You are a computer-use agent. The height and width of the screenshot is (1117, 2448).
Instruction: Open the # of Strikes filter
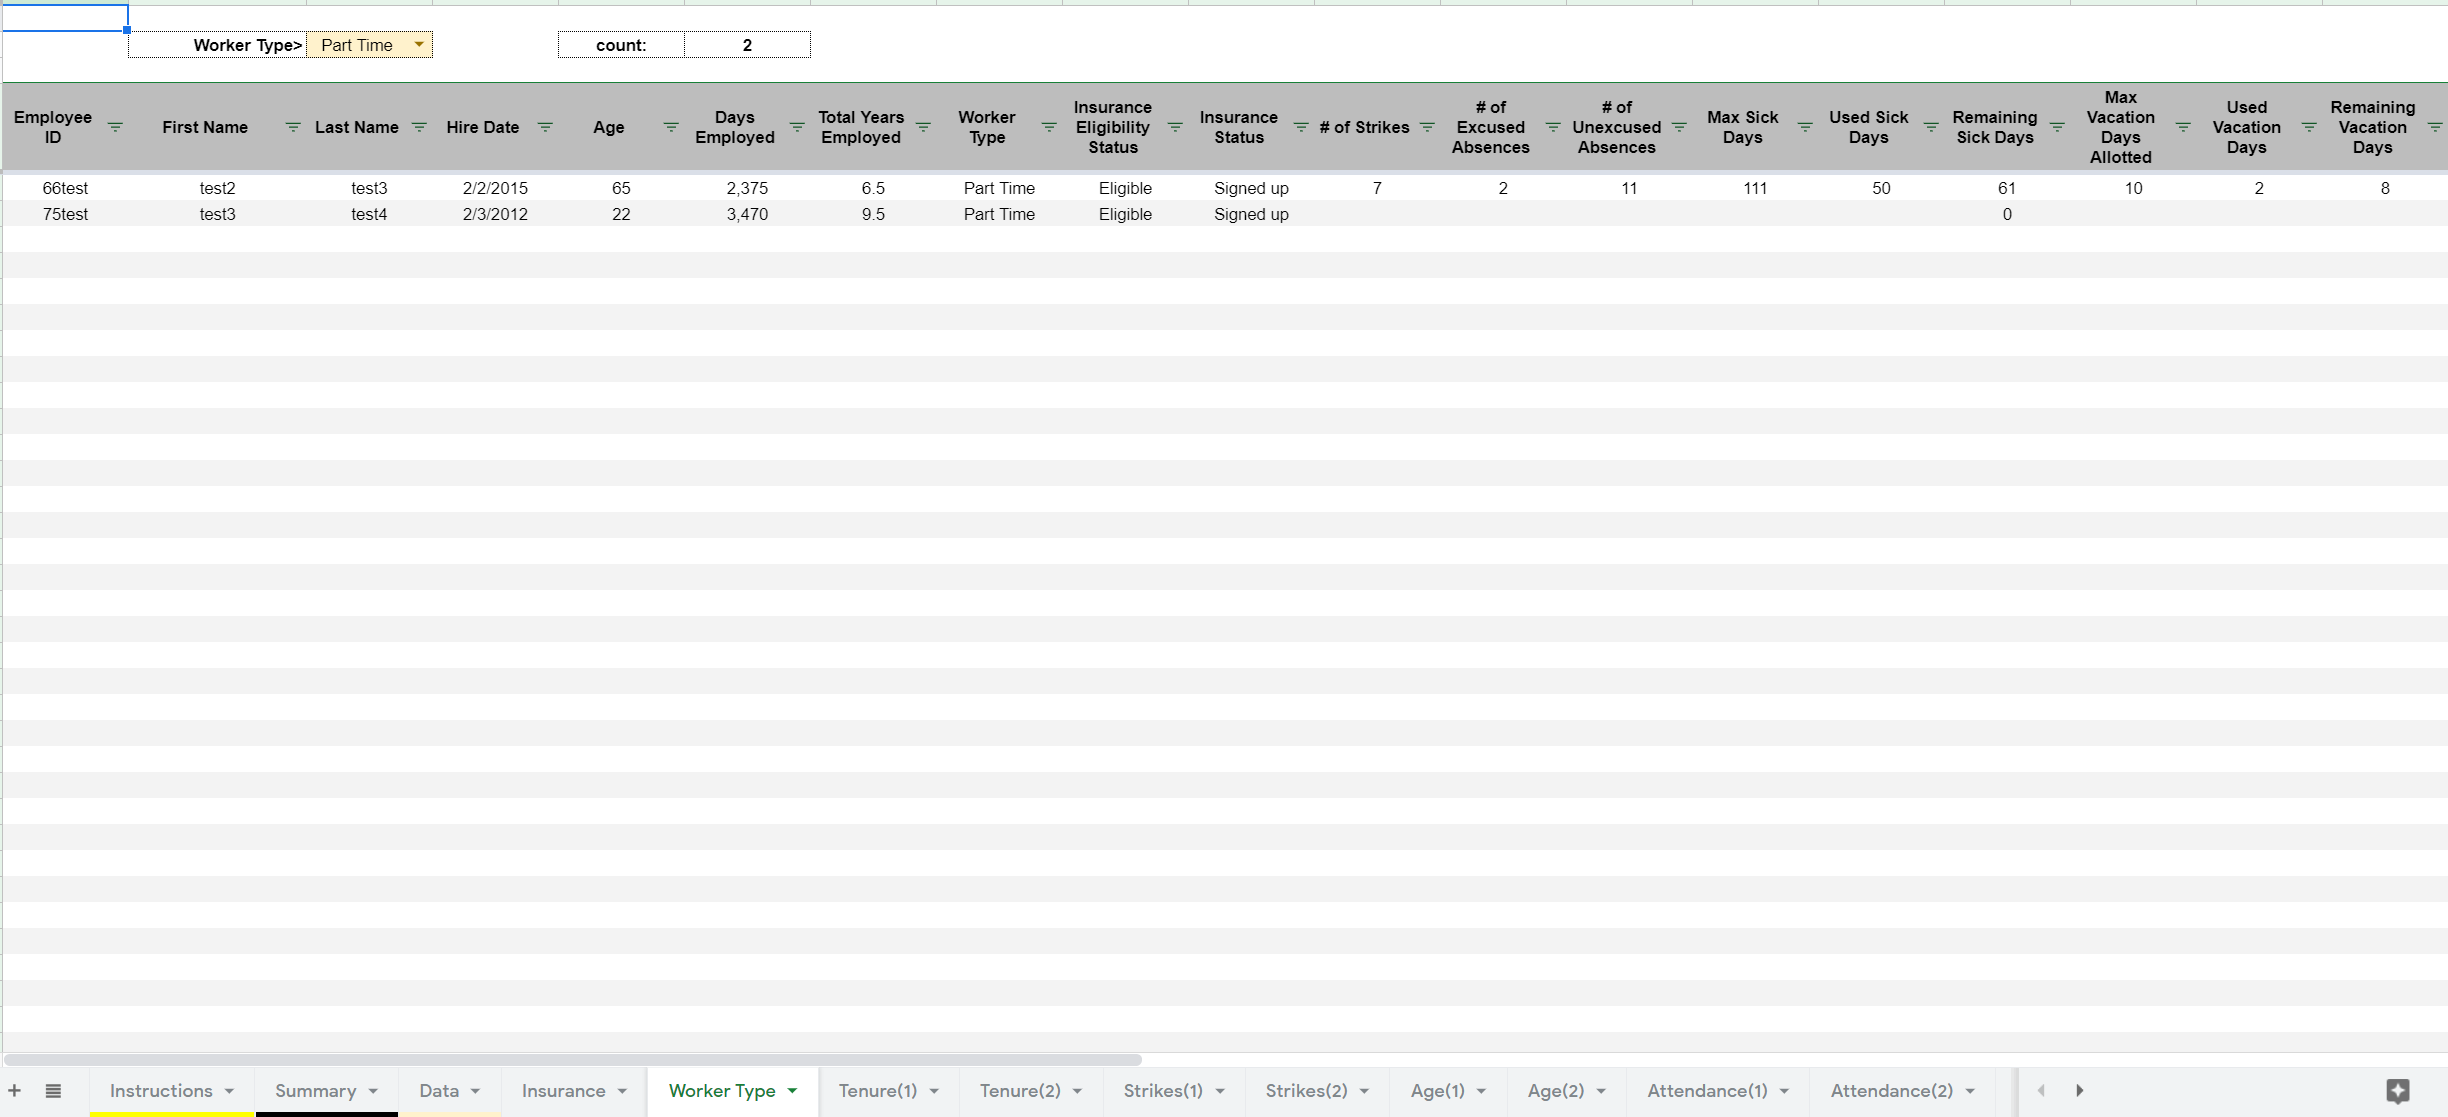[x=1427, y=127]
